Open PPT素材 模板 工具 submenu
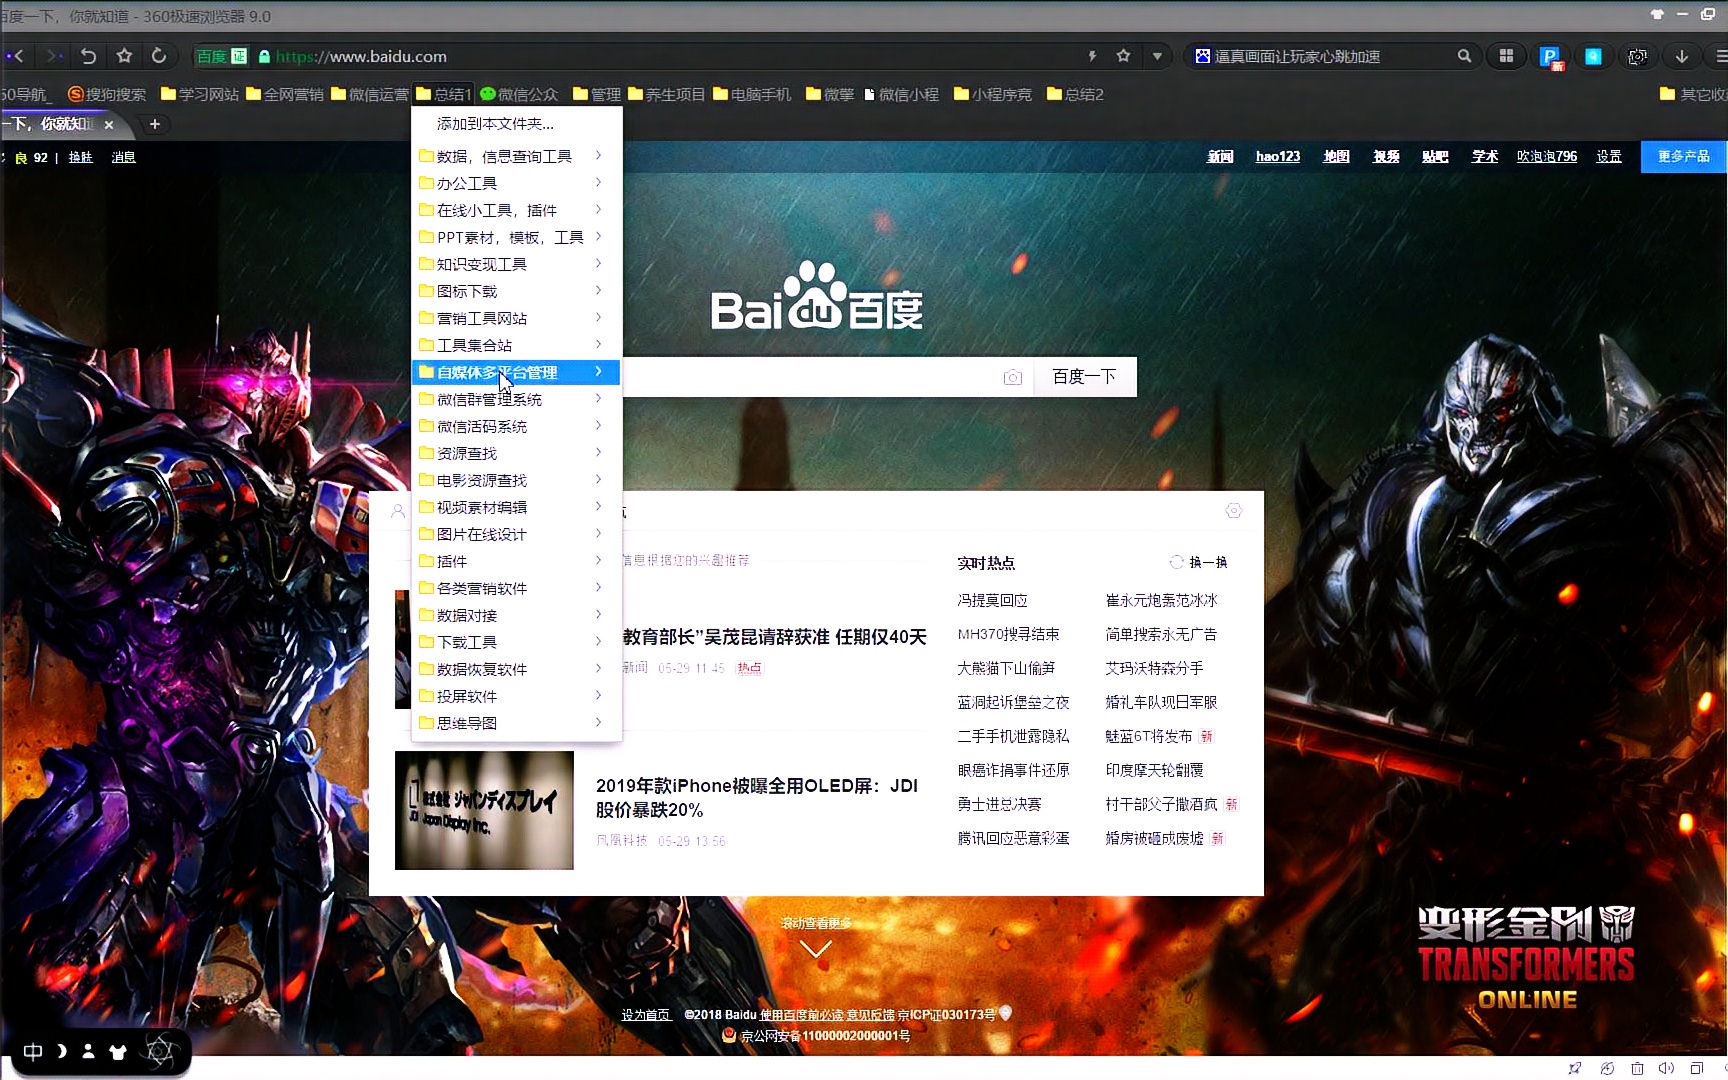 click(x=516, y=237)
